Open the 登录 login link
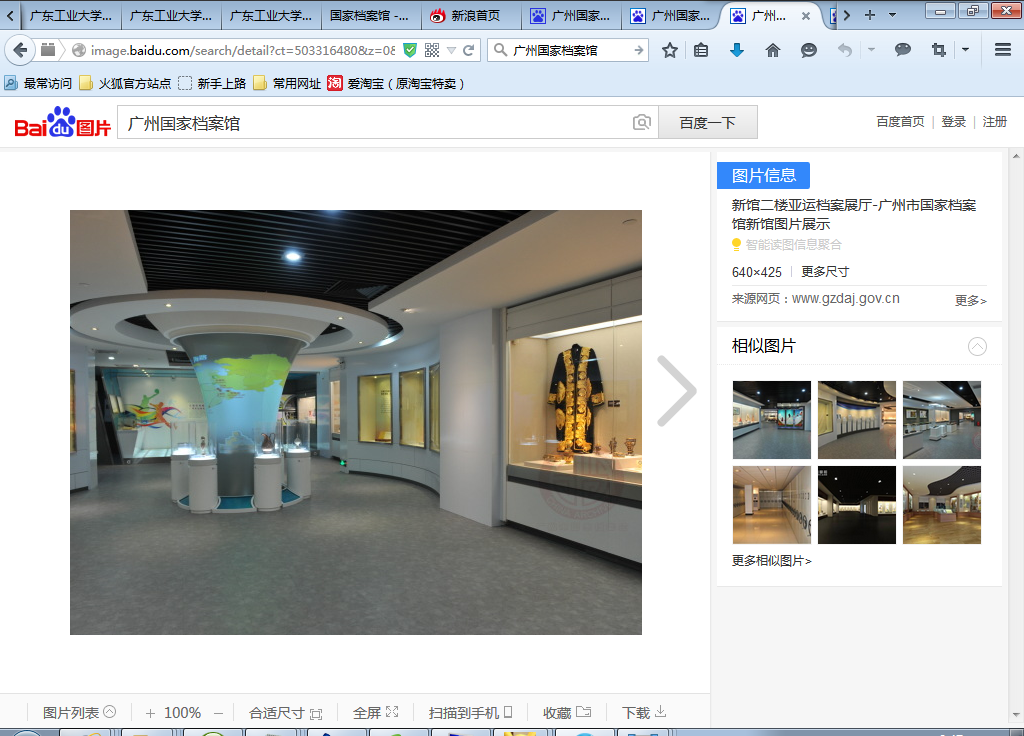The image size is (1024, 736). tap(953, 122)
